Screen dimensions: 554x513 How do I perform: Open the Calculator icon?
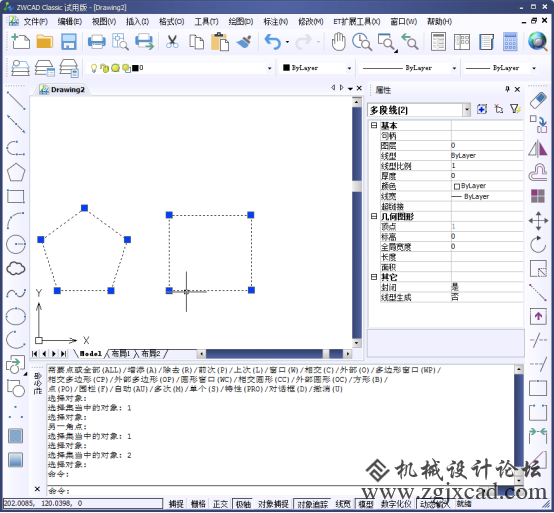coord(510,41)
